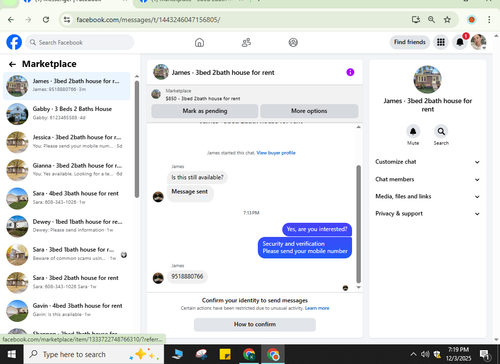
Task: Click the install app icon in address bar
Action: click(x=415, y=20)
